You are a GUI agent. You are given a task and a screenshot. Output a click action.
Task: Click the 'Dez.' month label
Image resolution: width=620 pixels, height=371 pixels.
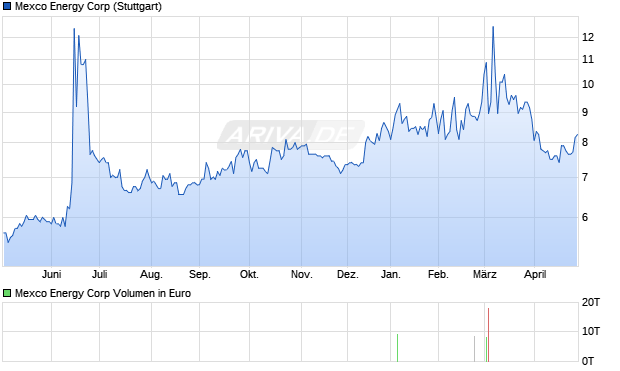point(348,274)
